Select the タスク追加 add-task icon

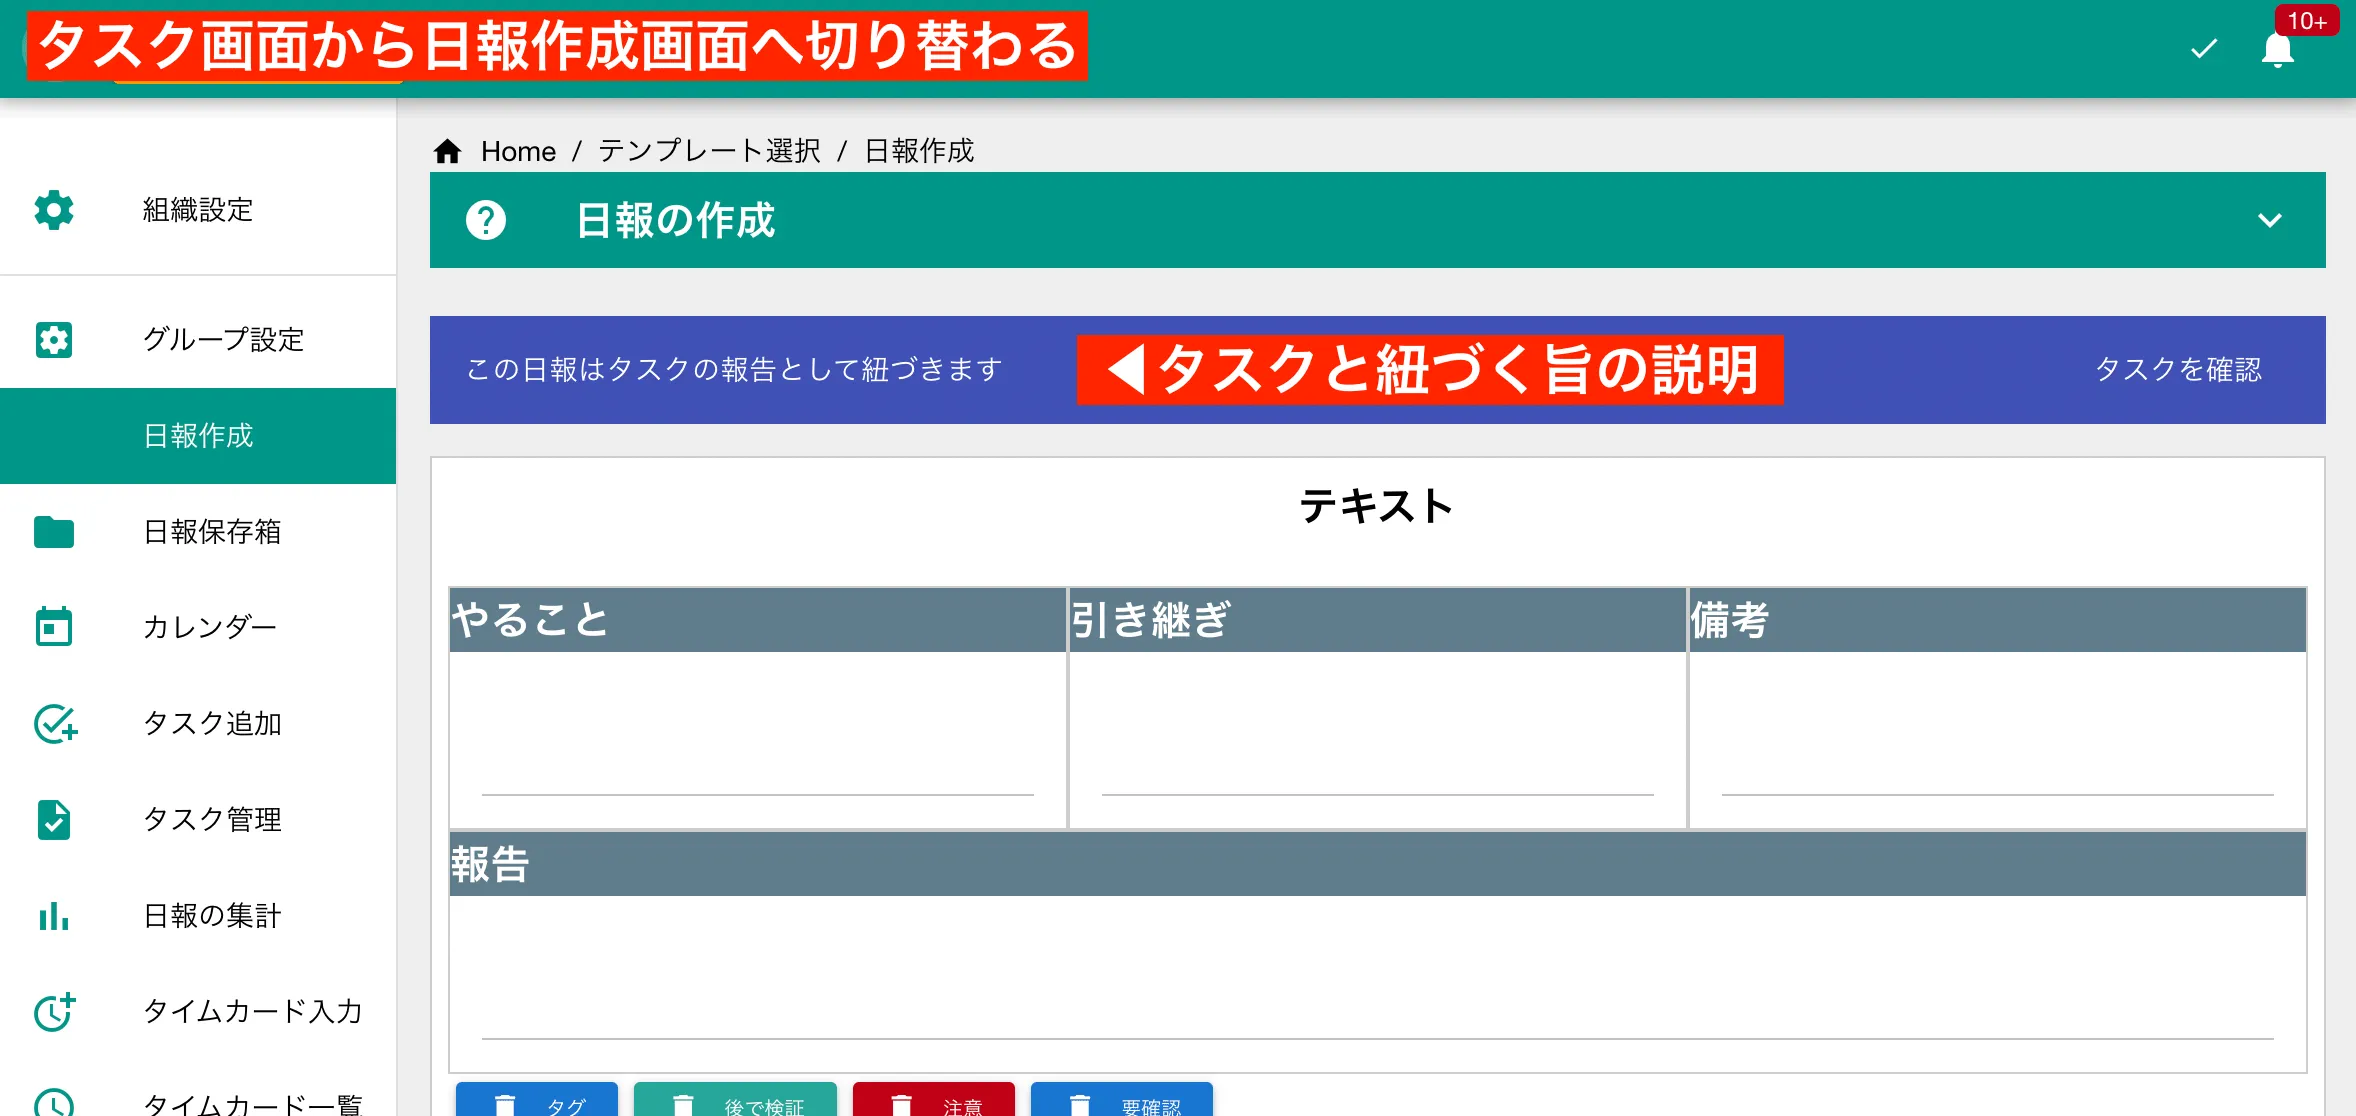tap(55, 724)
